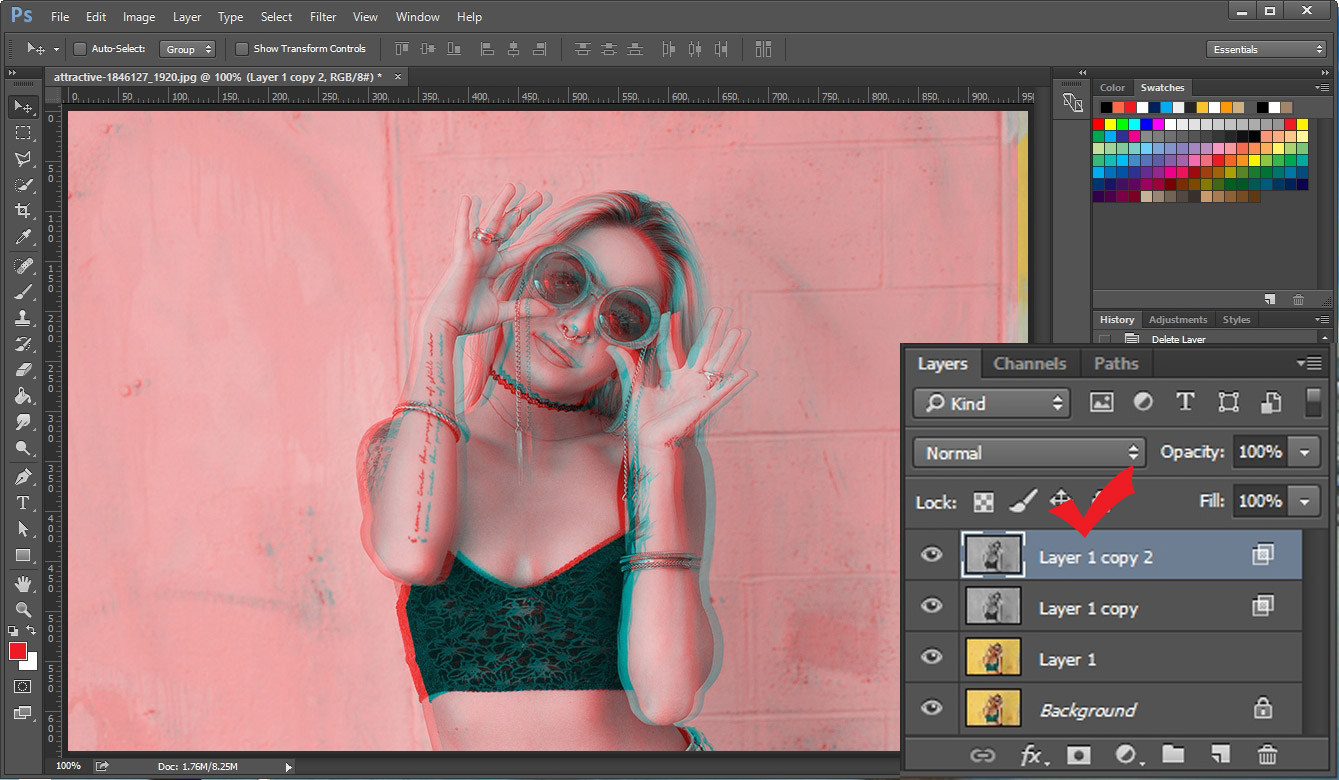This screenshot has width=1339, height=780.
Task: Click Link Layers icon in Layers panel
Action: (x=982, y=755)
